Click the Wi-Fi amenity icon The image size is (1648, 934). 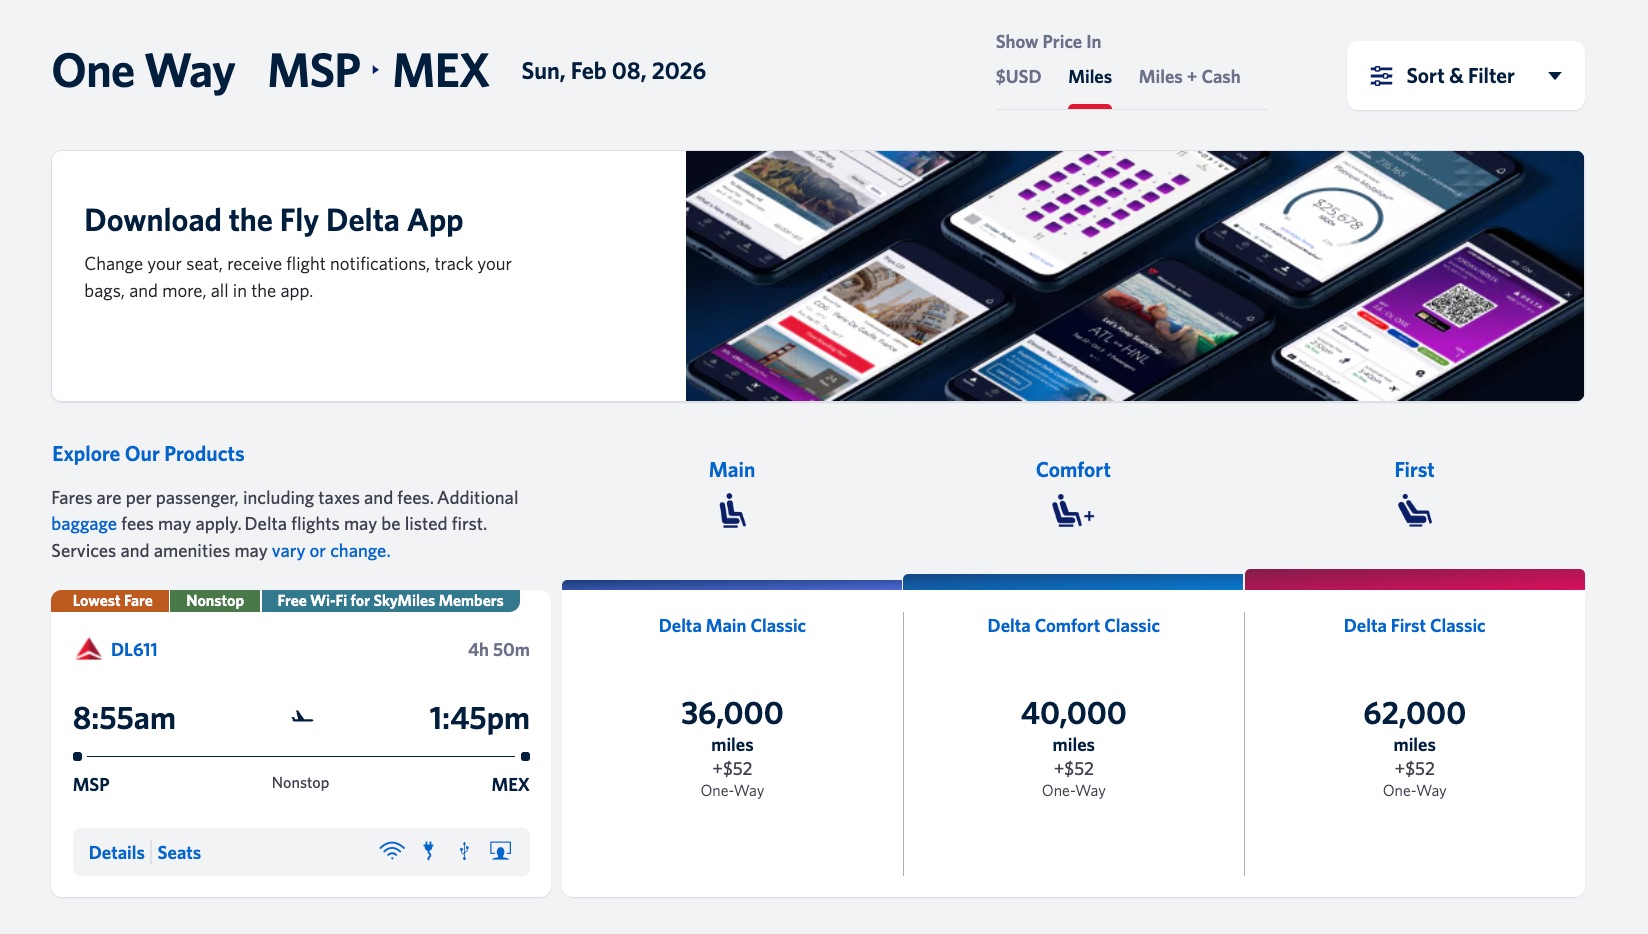pos(392,851)
